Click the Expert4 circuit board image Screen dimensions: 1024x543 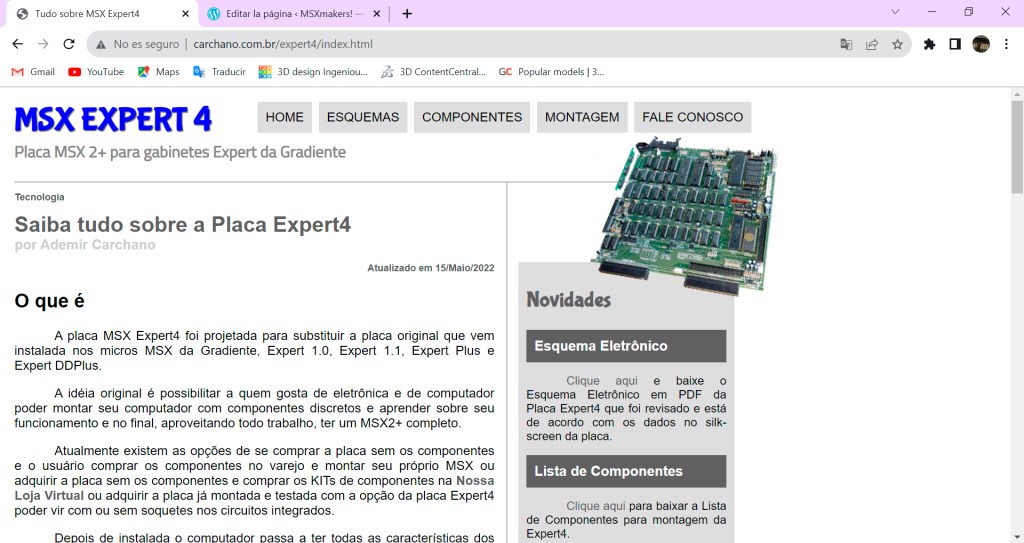coord(686,214)
